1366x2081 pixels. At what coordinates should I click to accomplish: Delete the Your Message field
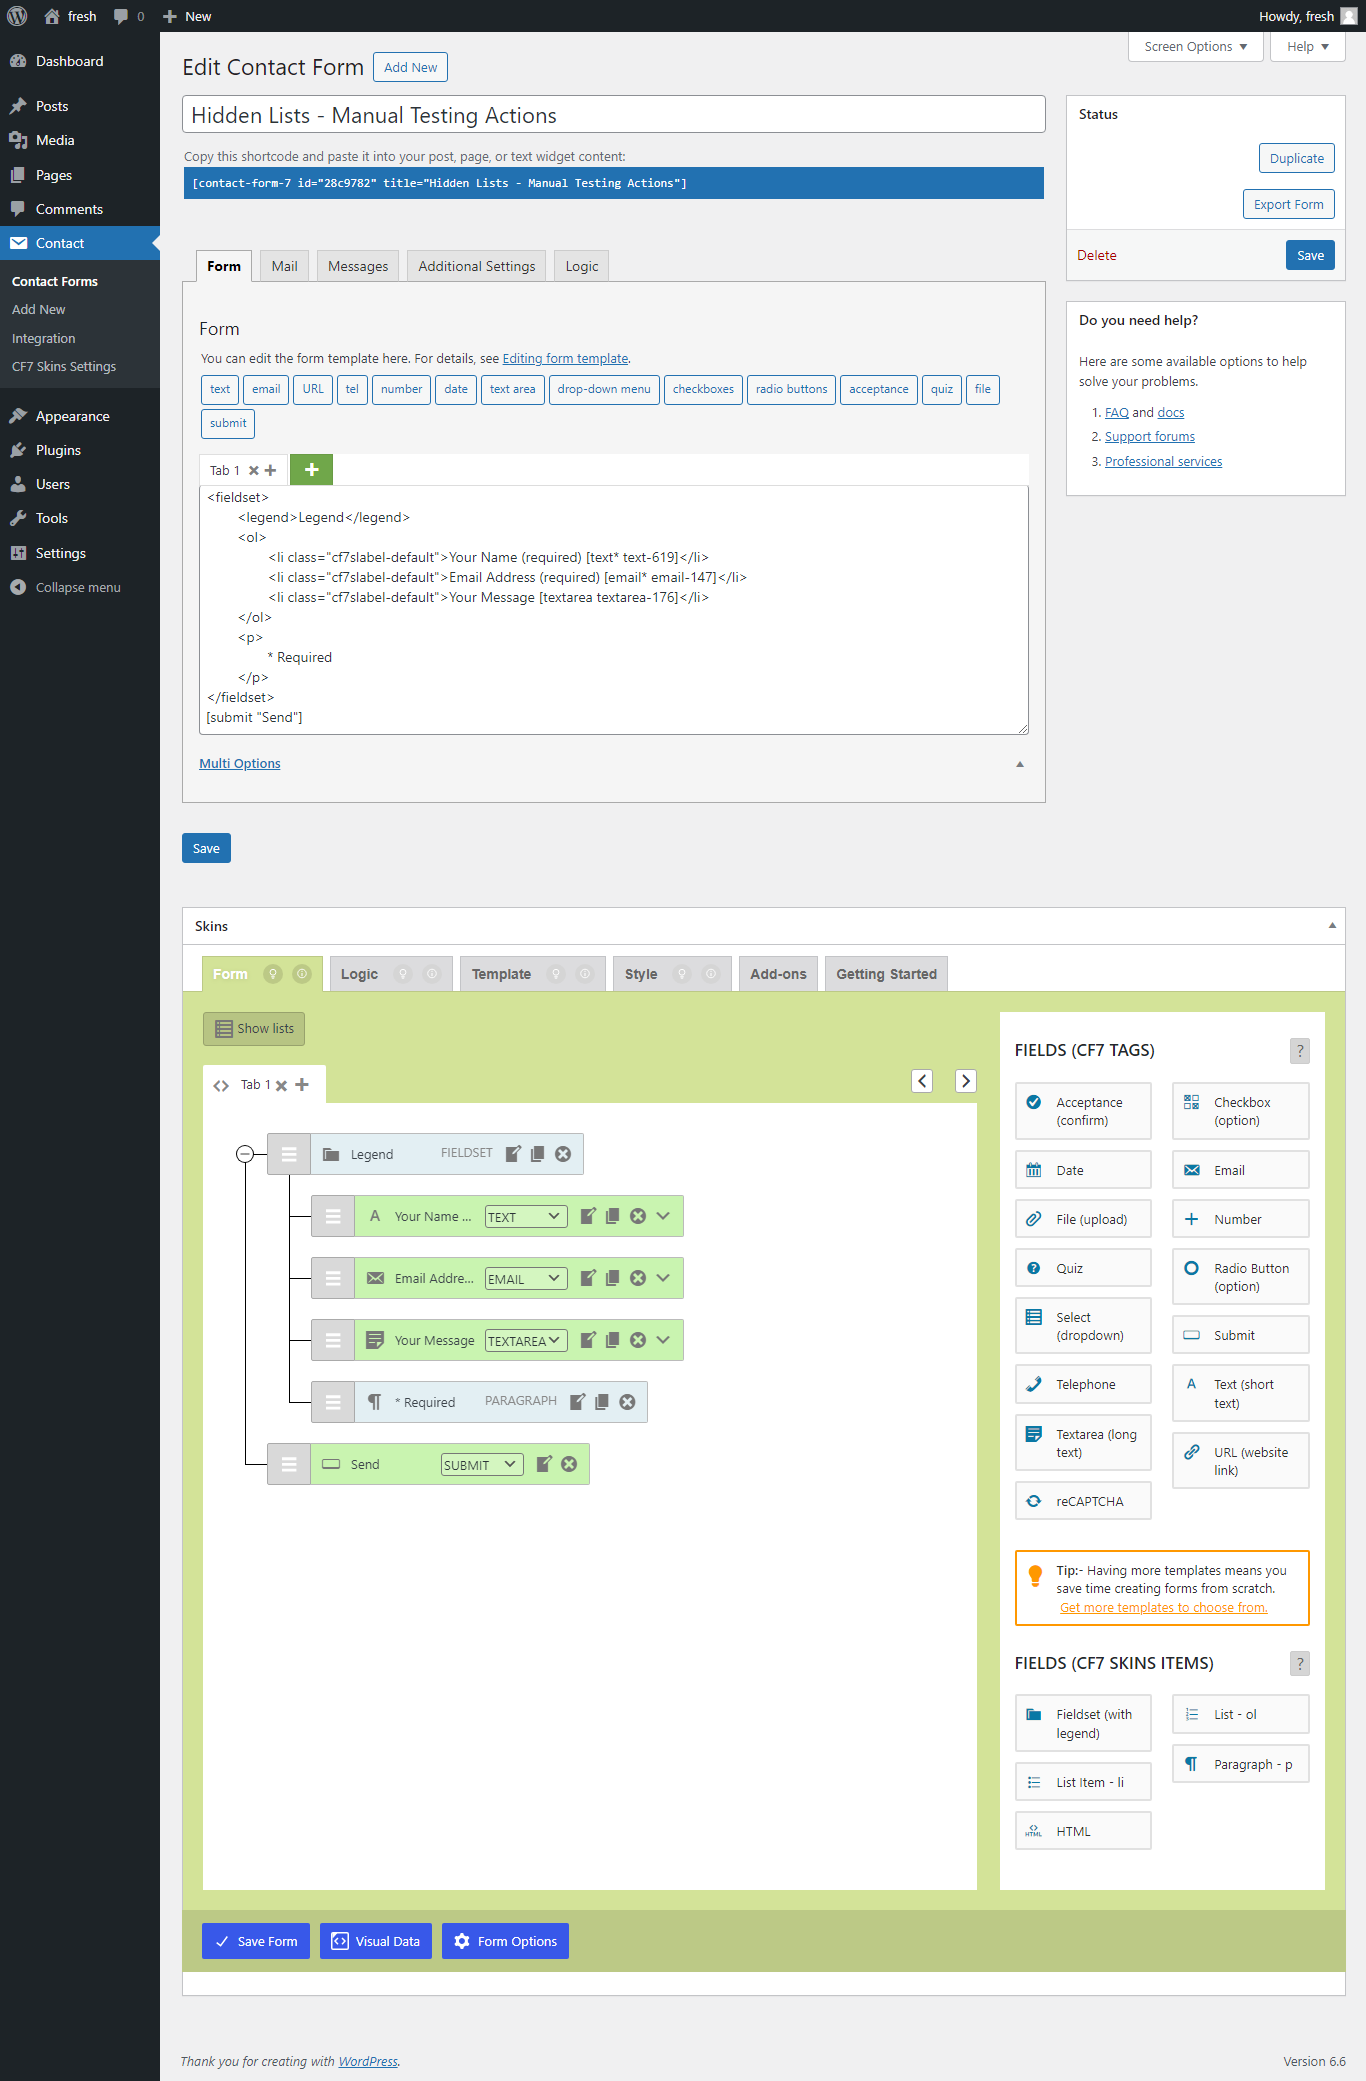[638, 1340]
